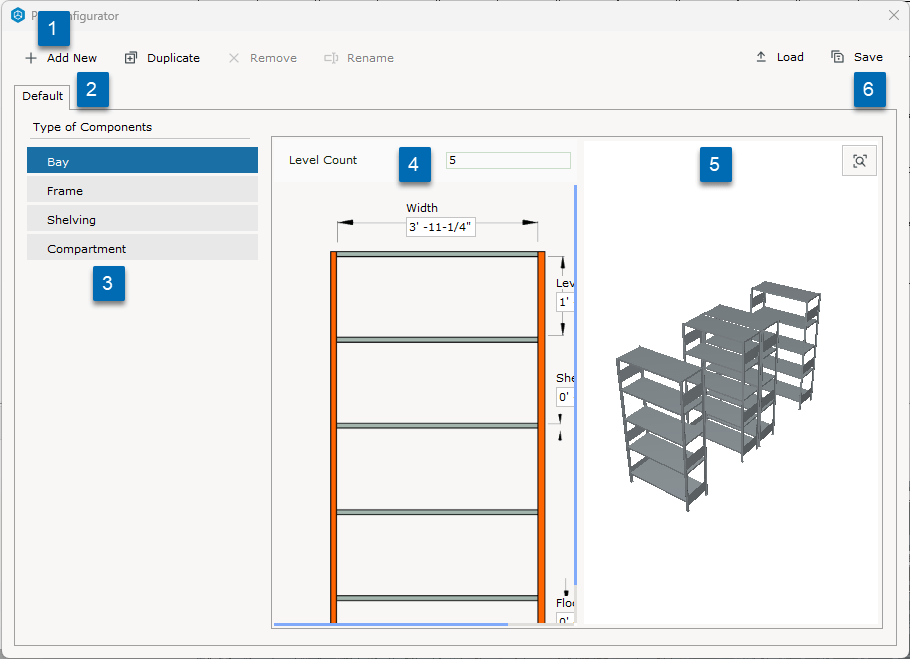The image size is (910, 659).
Task: Switch to the Default configuration tab
Action: [40, 95]
